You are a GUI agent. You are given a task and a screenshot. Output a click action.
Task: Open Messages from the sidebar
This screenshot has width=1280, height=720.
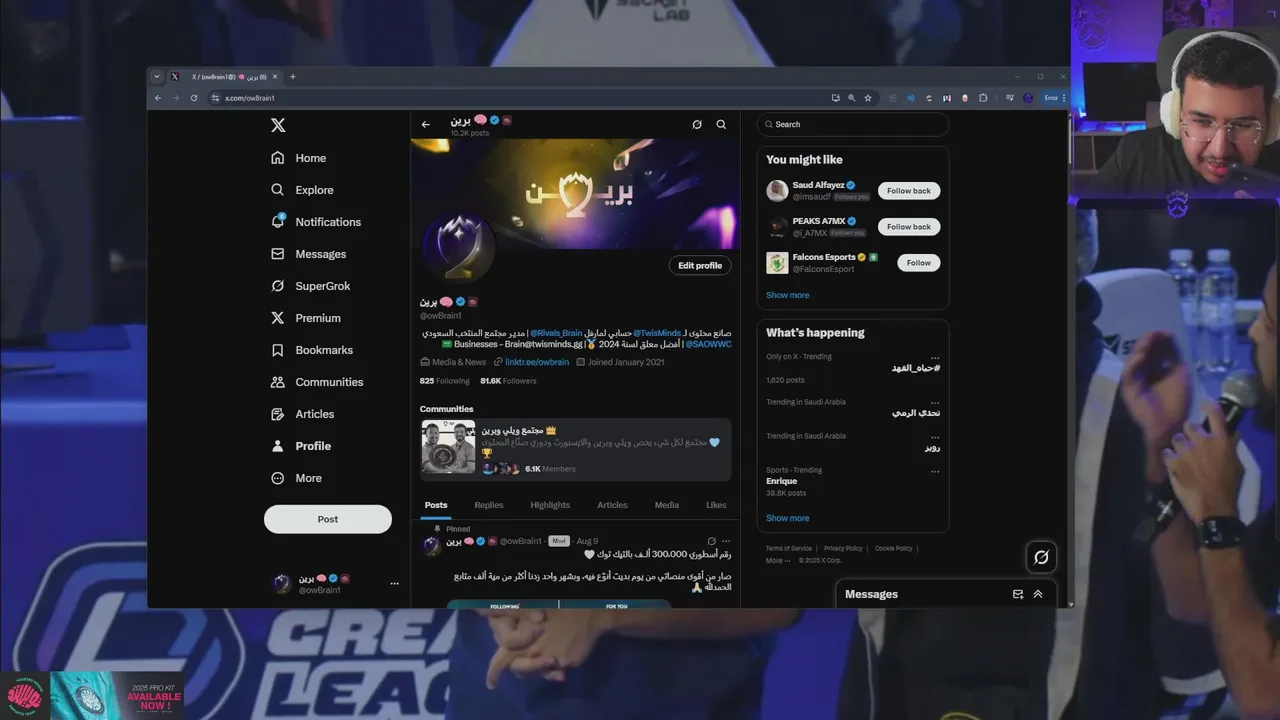pos(308,254)
